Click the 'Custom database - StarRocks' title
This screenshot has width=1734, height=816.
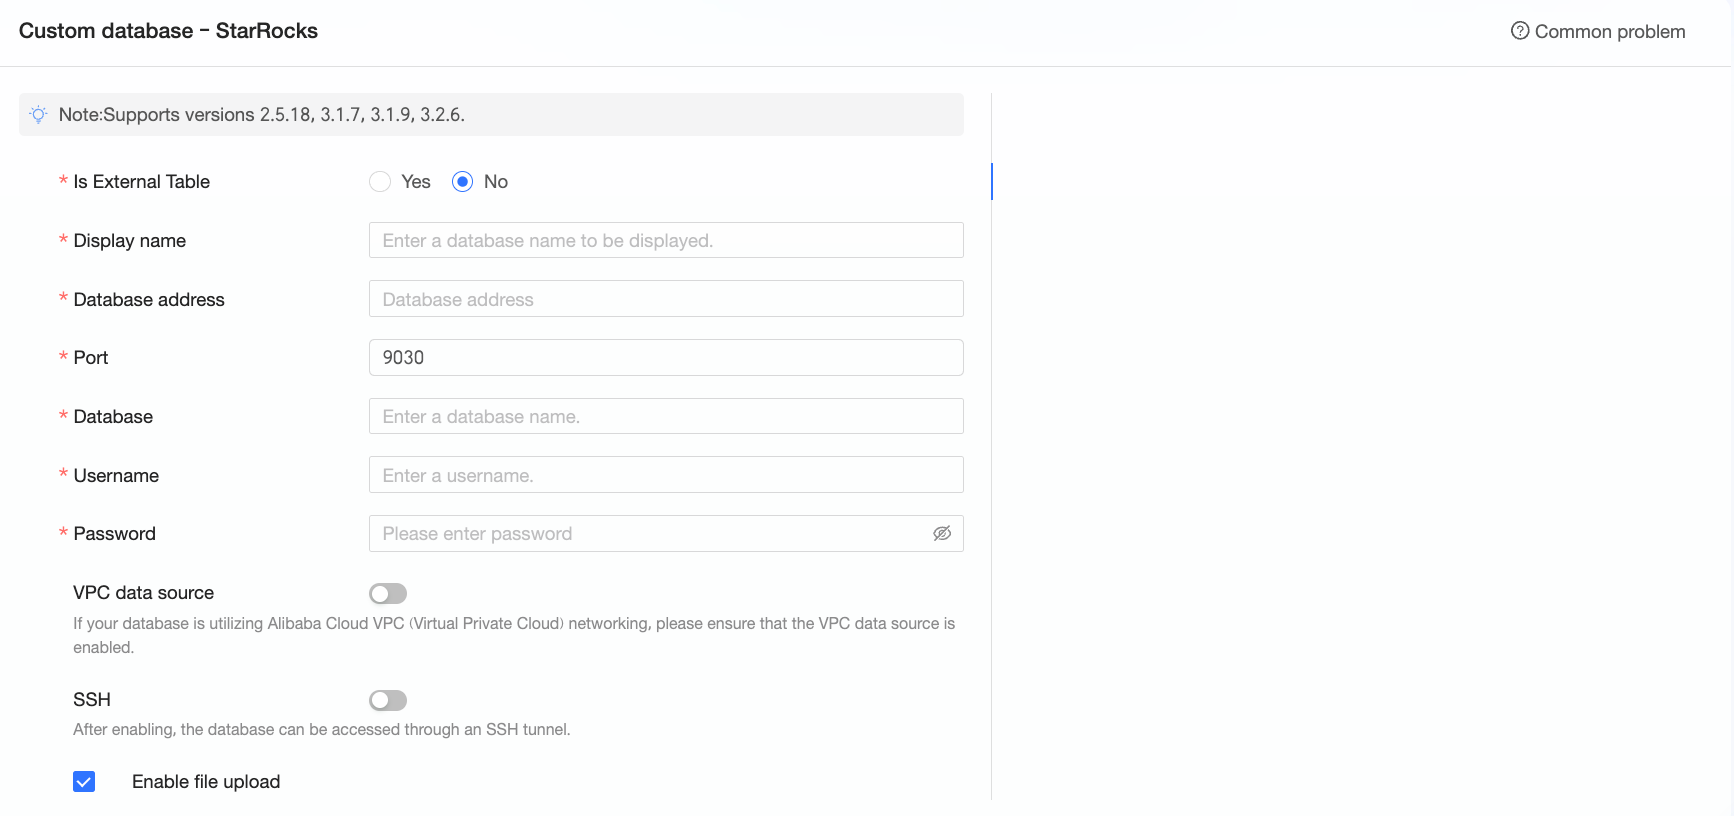tap(168, 31)
